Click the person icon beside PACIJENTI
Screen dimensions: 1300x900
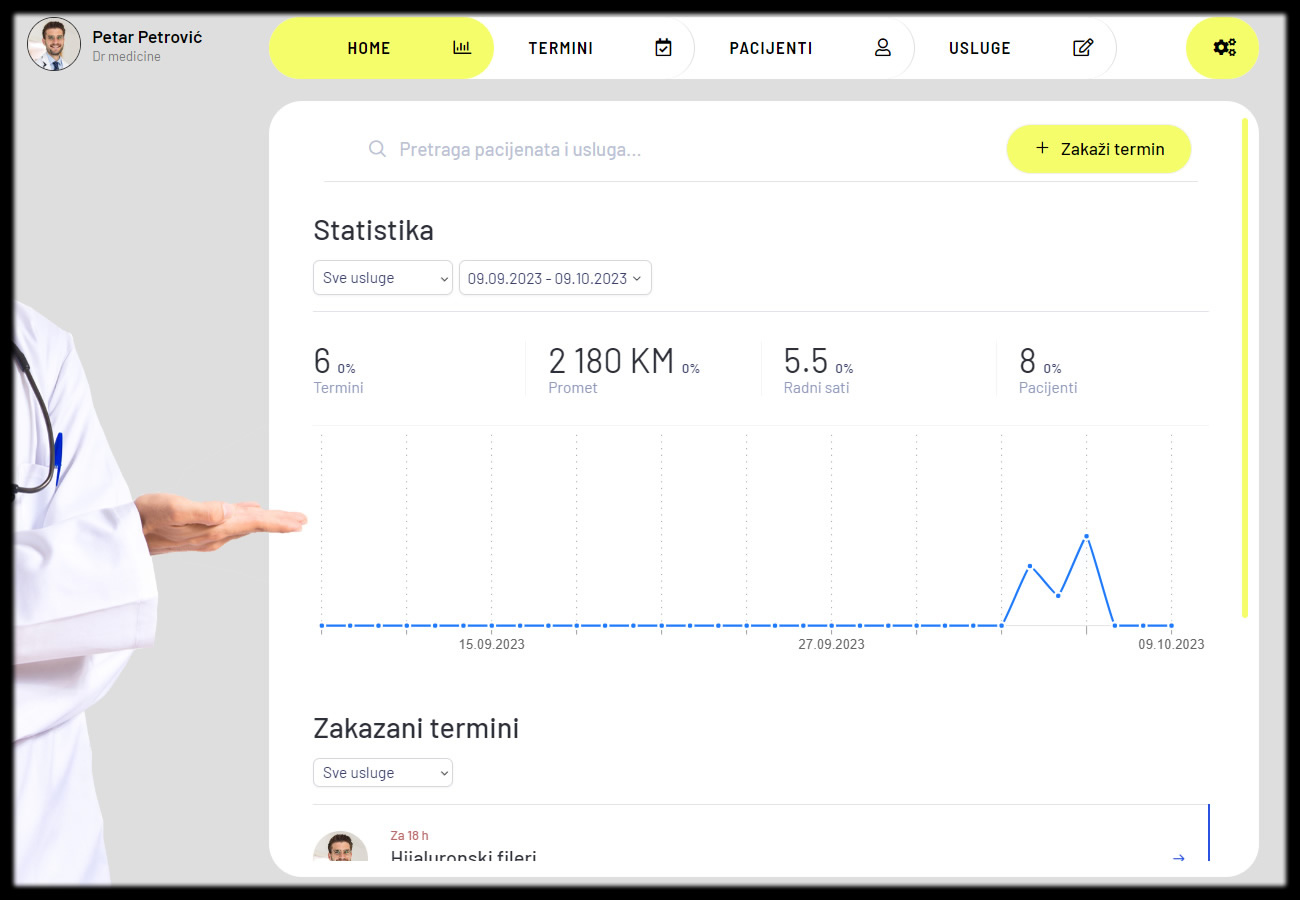tap(882, 47)
